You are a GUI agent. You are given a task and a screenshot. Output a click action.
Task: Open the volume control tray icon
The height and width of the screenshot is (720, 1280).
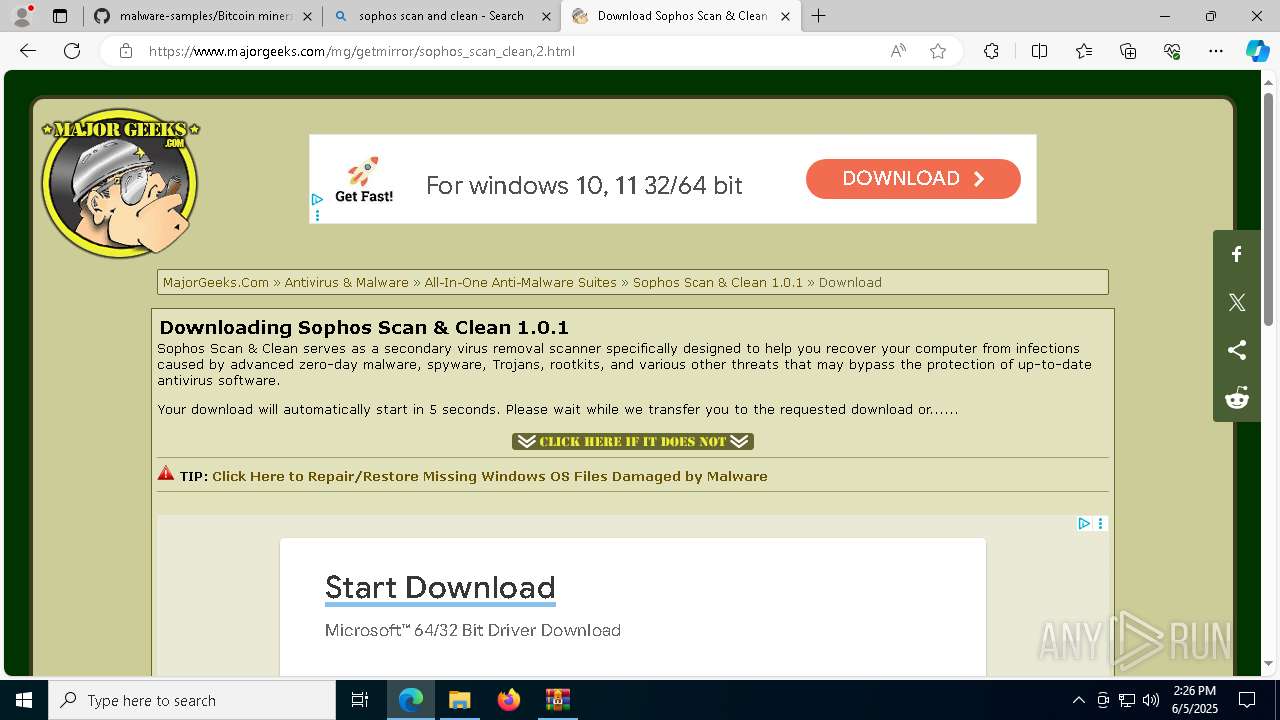pyautogui.click(x=1150, y=700)
